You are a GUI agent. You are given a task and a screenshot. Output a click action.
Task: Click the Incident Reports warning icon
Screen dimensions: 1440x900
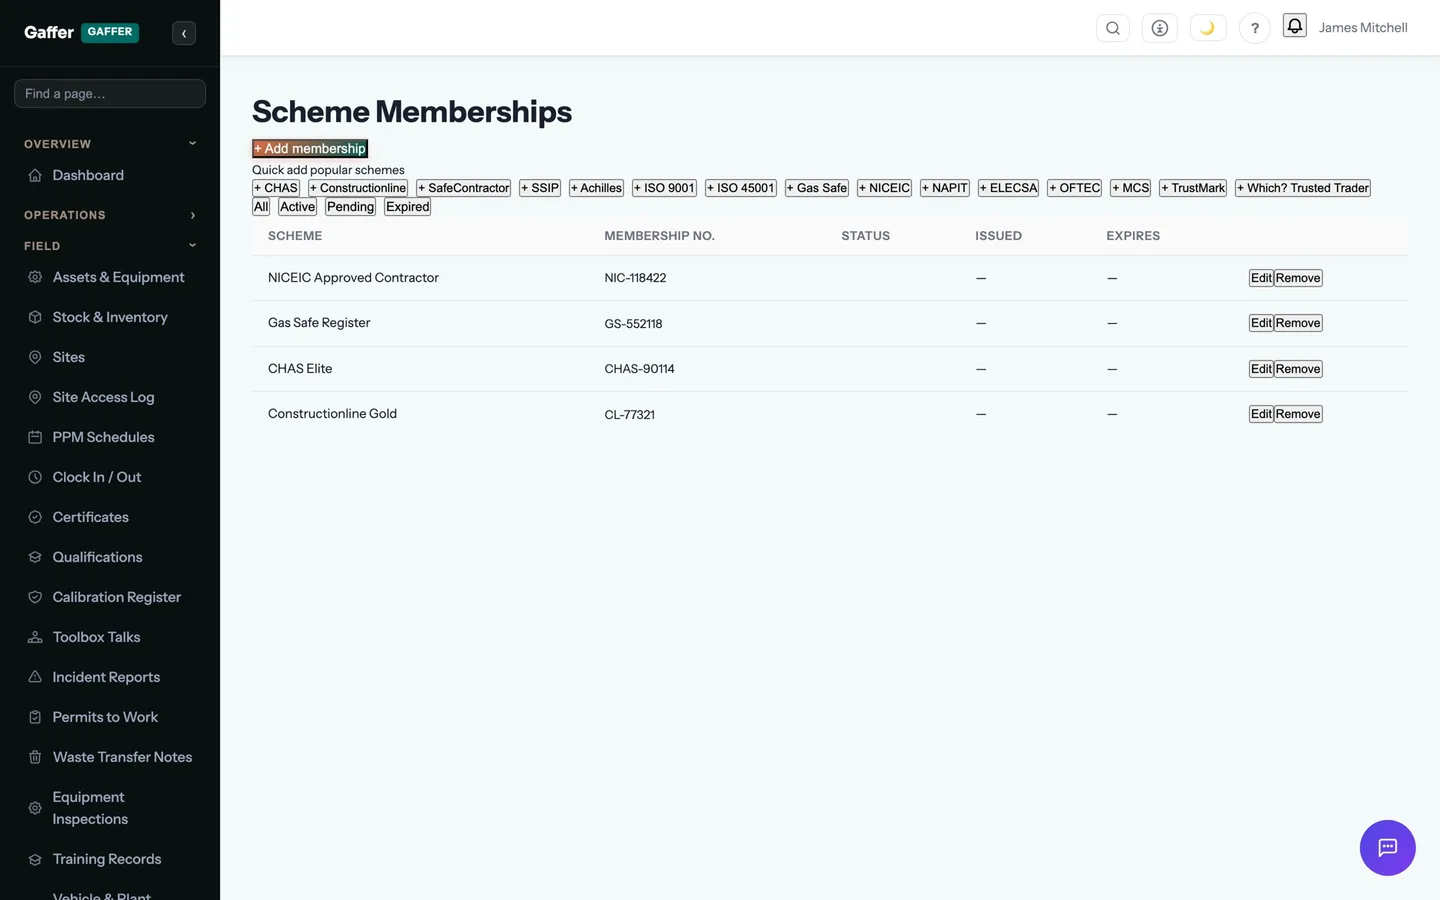coord(35,677)
